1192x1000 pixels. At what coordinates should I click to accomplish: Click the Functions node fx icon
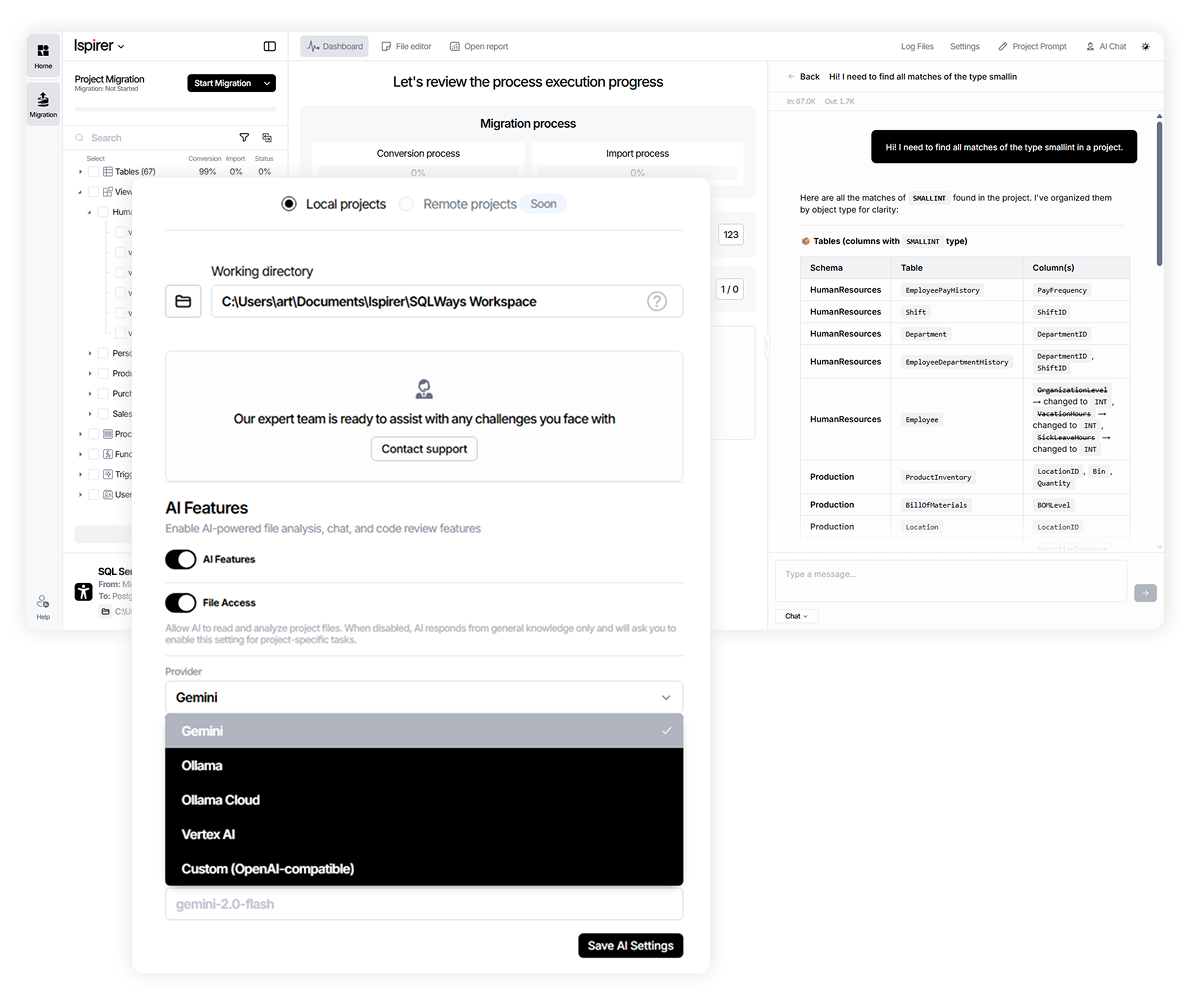[108, 454]
